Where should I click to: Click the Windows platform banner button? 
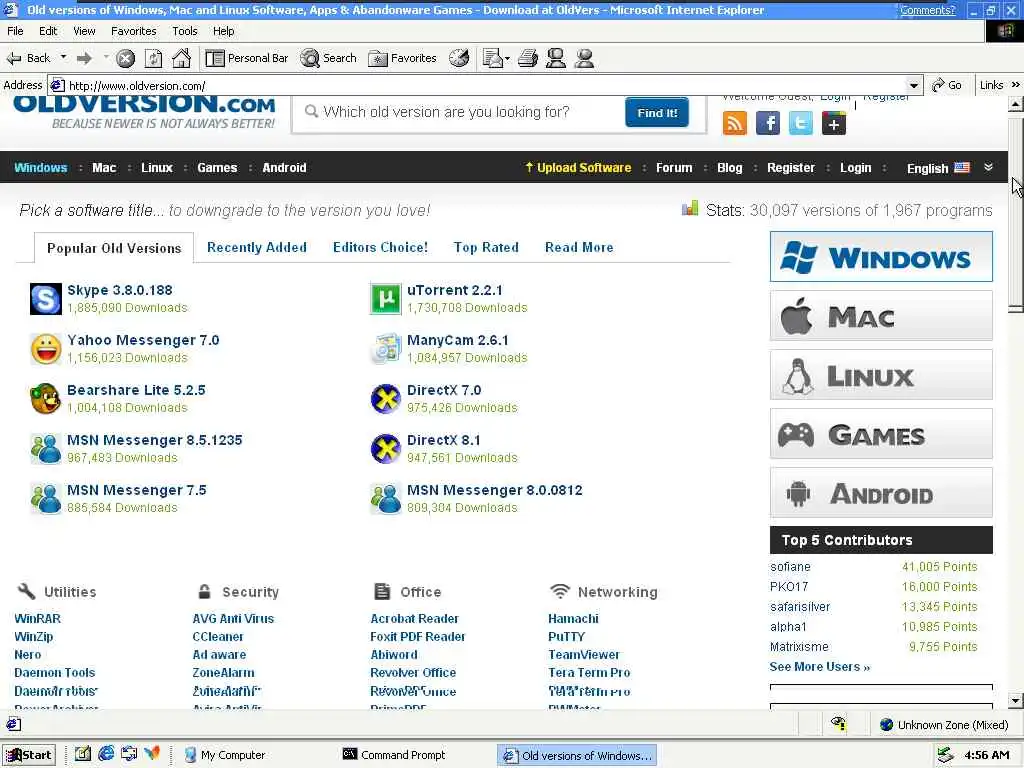tap(881, 257)
